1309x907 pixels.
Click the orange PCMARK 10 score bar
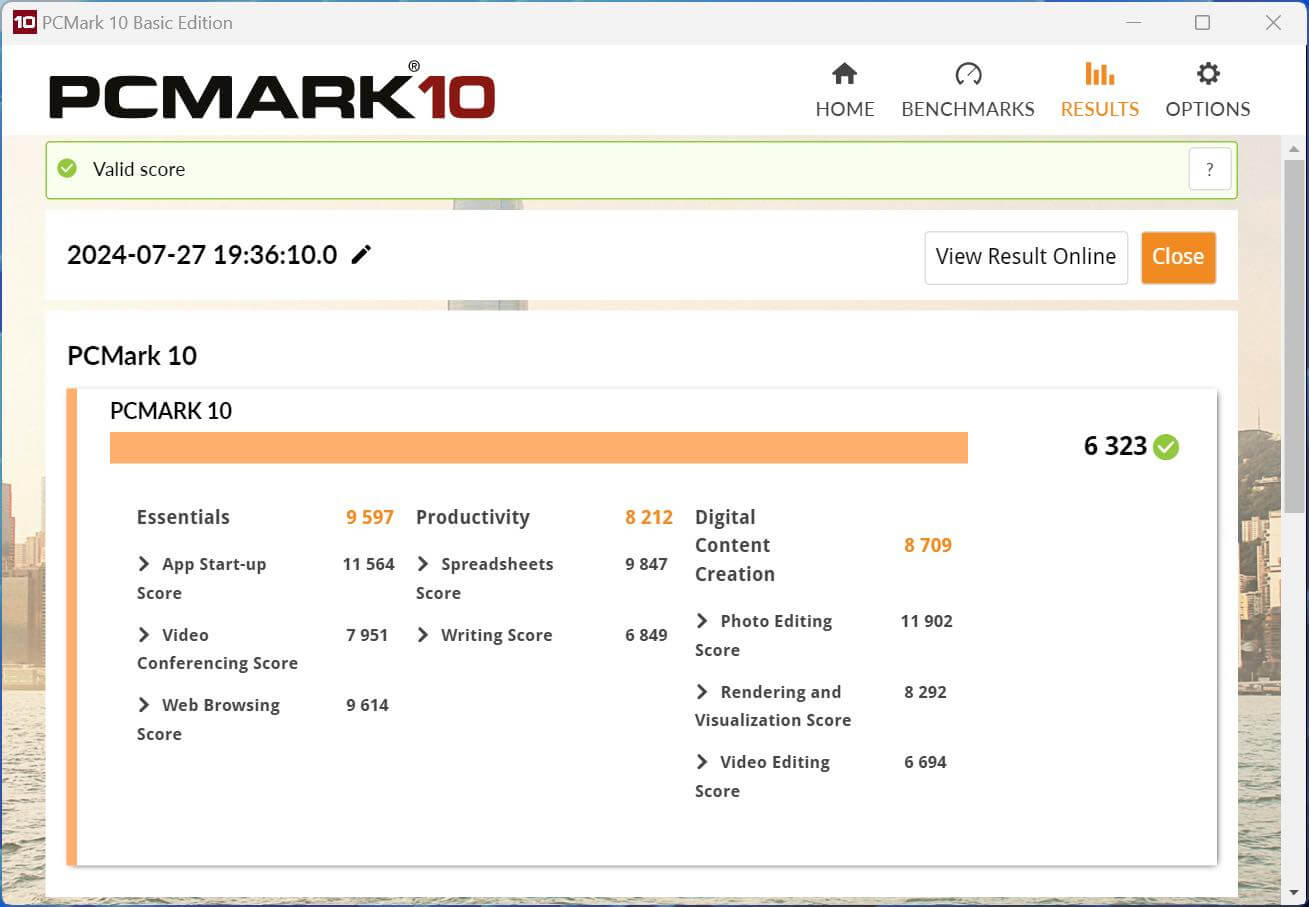(x=539, y=447)
